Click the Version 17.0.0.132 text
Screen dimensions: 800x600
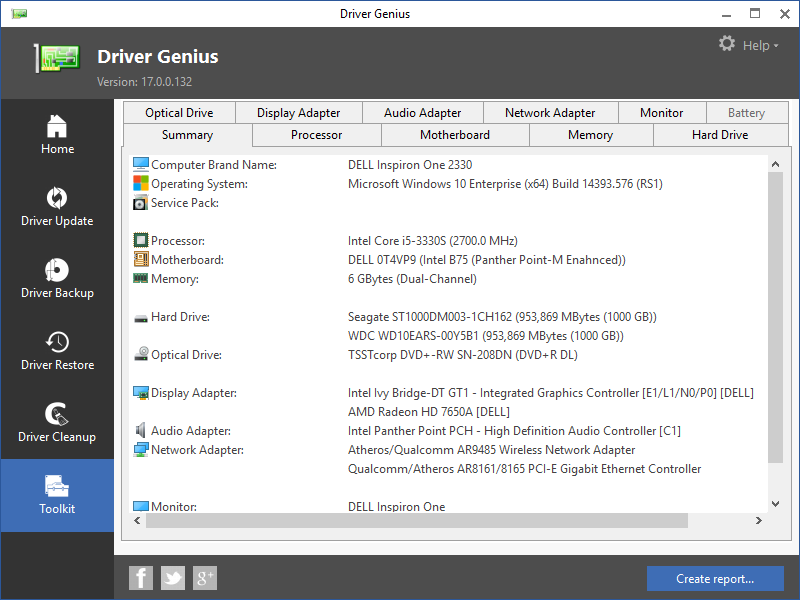point(144,82)
